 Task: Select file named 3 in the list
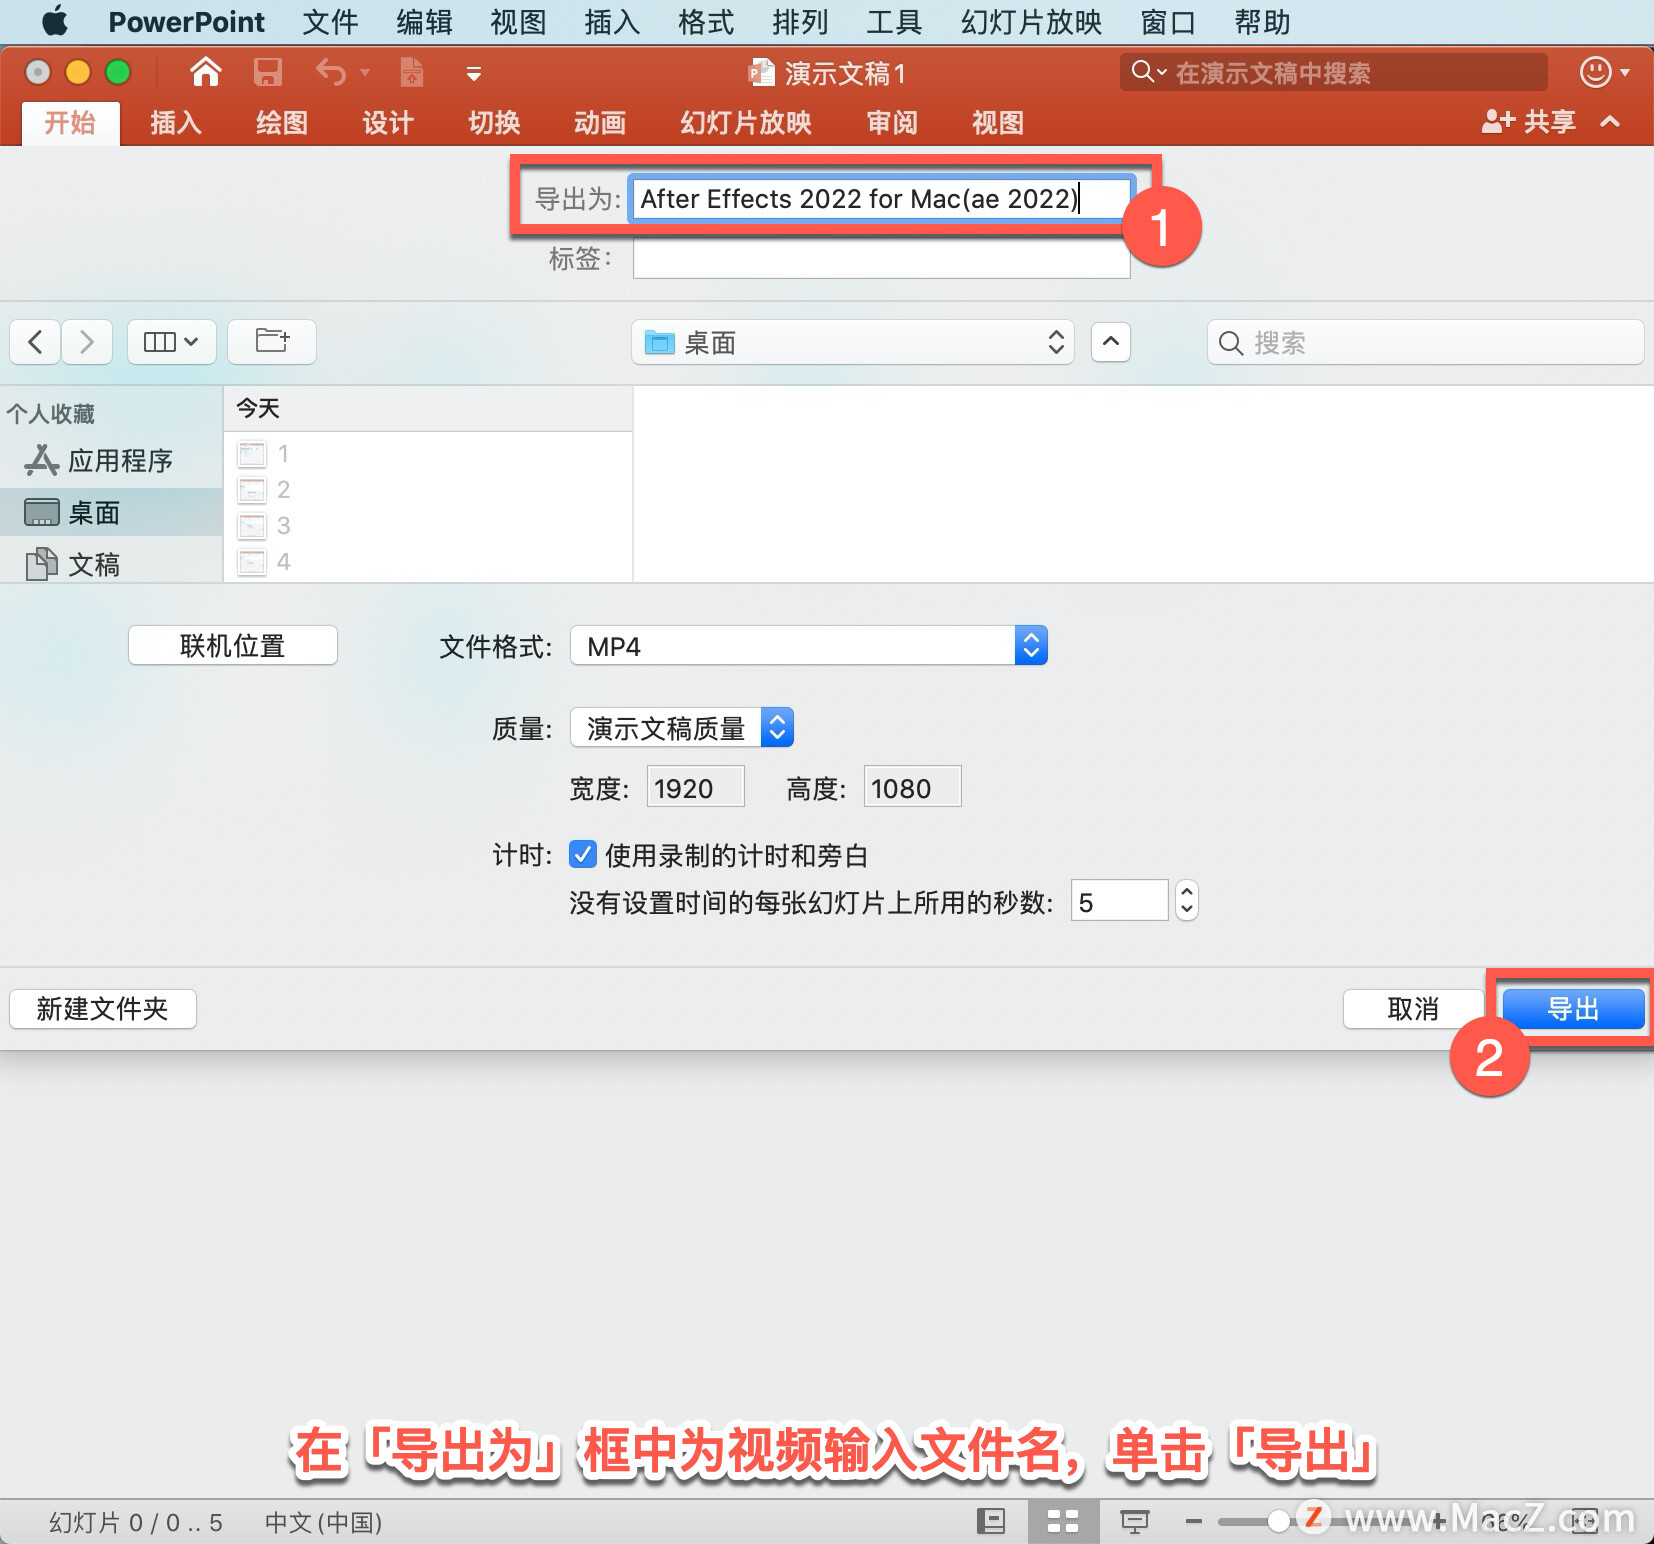[x=428, y=526]
